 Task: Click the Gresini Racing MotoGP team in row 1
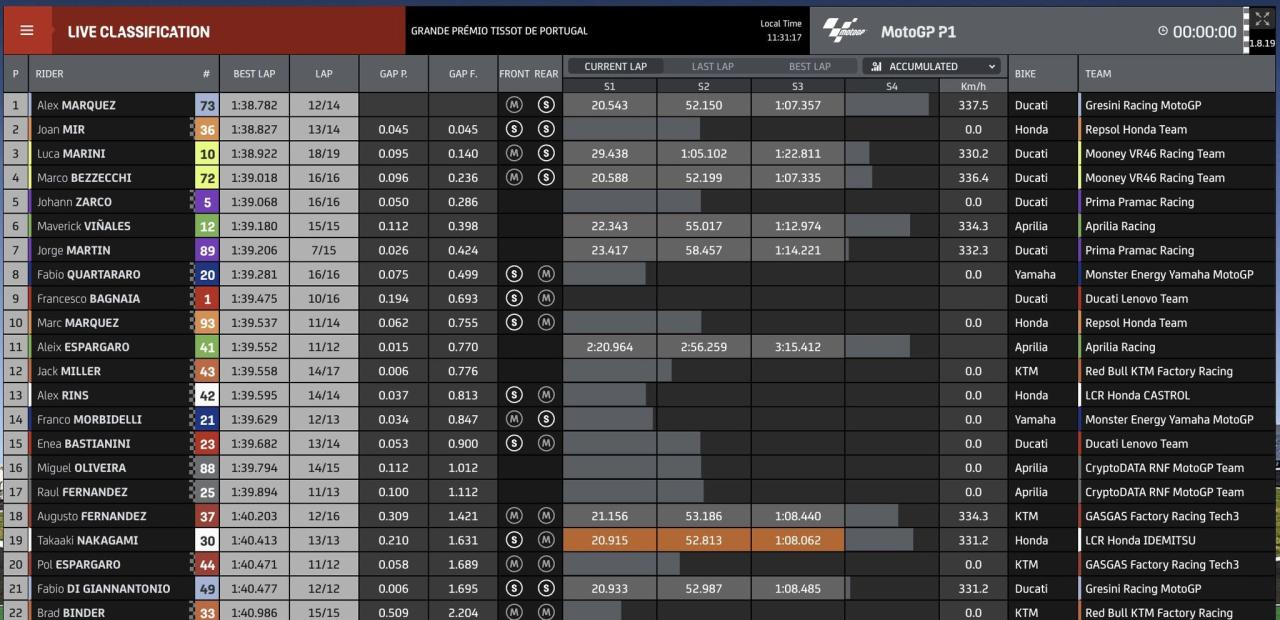click(x=1143, y=105)
